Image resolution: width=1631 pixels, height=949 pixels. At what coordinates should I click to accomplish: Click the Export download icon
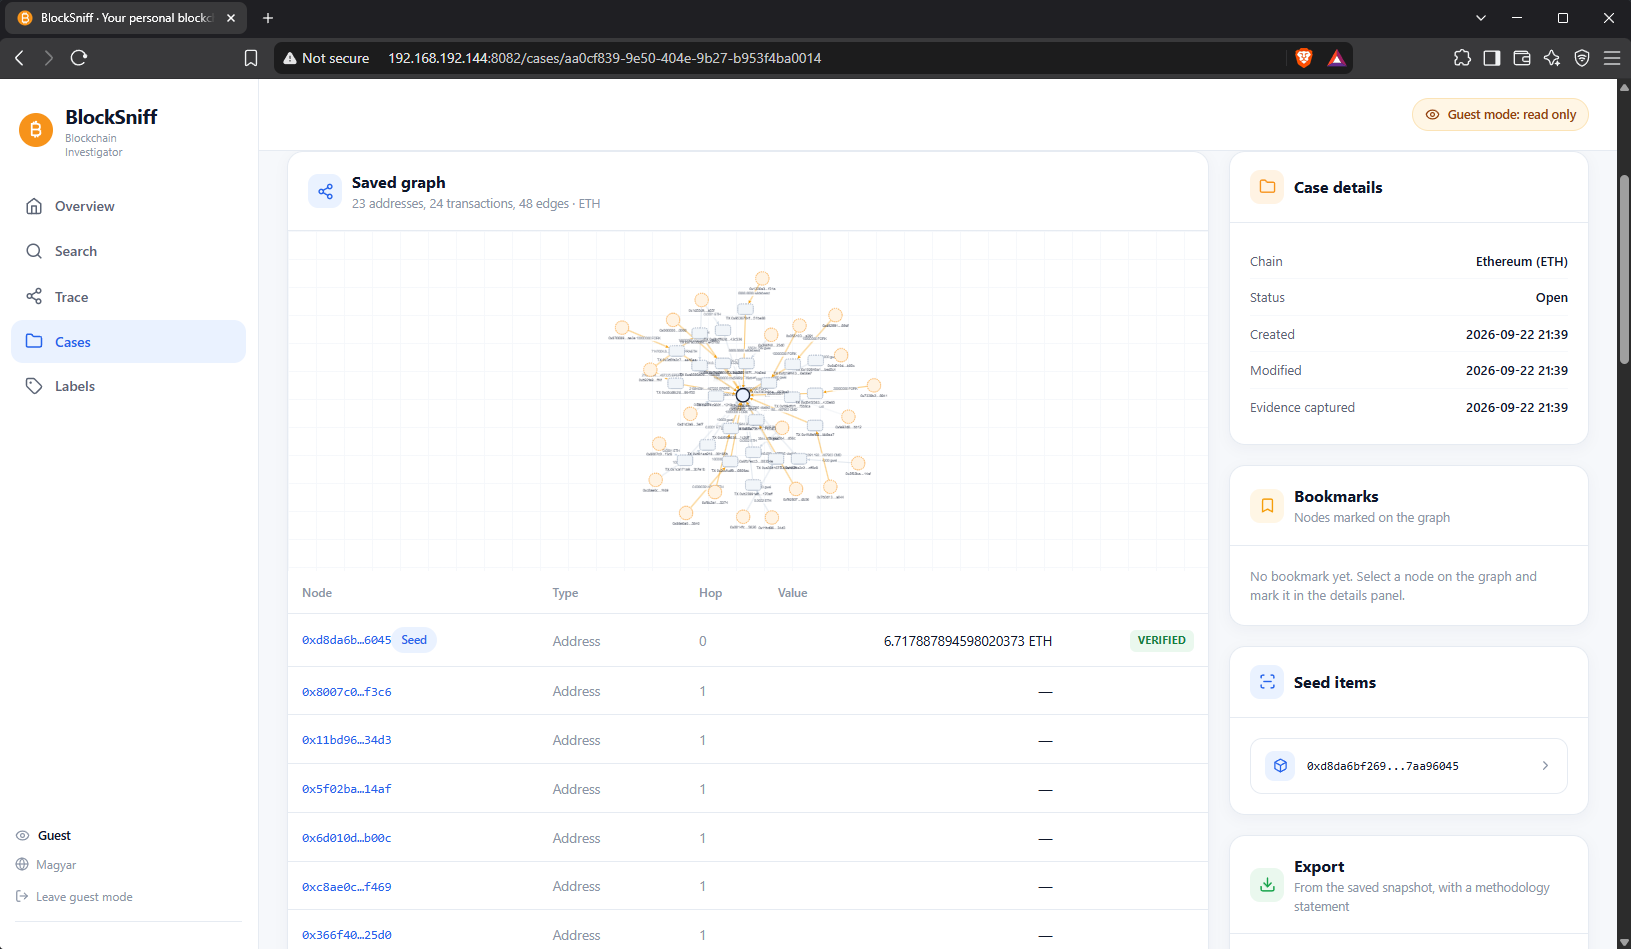pos(1267,885)
